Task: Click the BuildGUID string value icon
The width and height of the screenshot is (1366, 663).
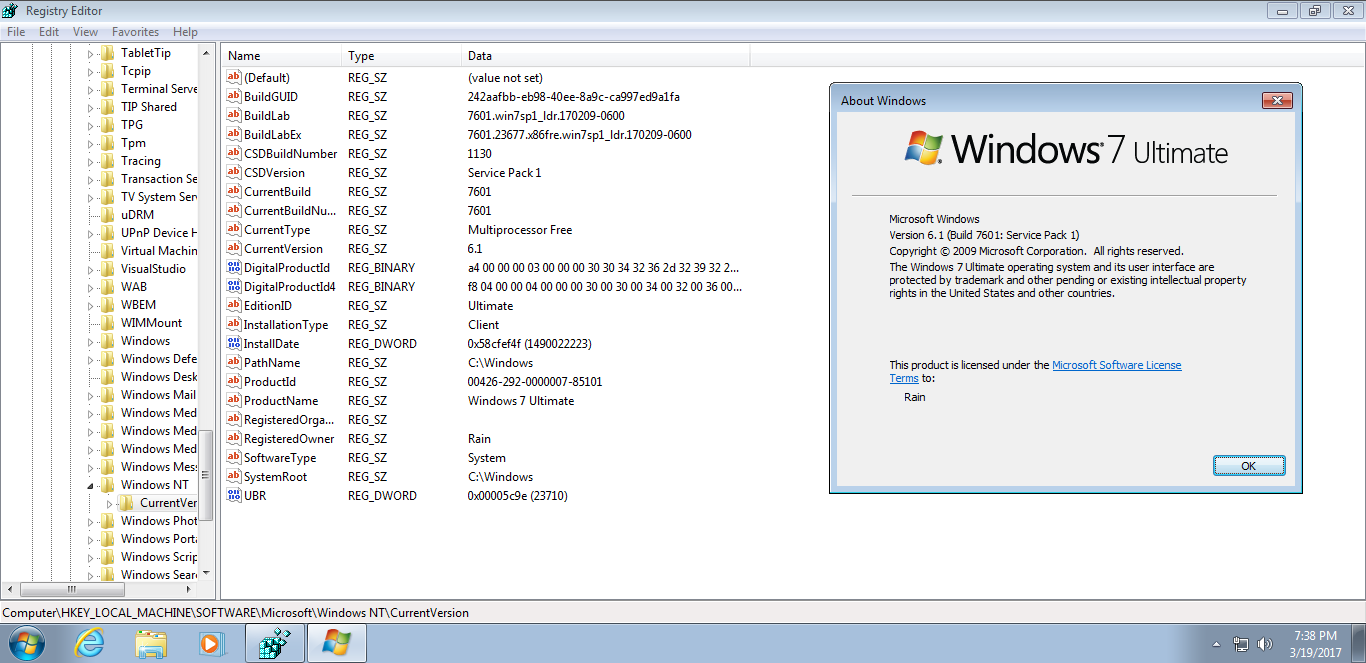Action: point(235,97)
